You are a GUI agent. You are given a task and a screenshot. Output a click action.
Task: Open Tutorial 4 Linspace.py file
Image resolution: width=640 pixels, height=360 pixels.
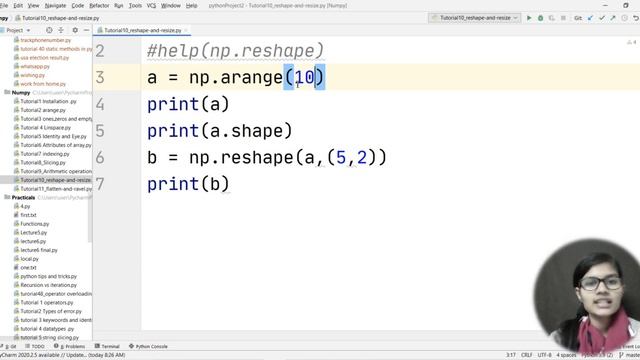point(45,128)
